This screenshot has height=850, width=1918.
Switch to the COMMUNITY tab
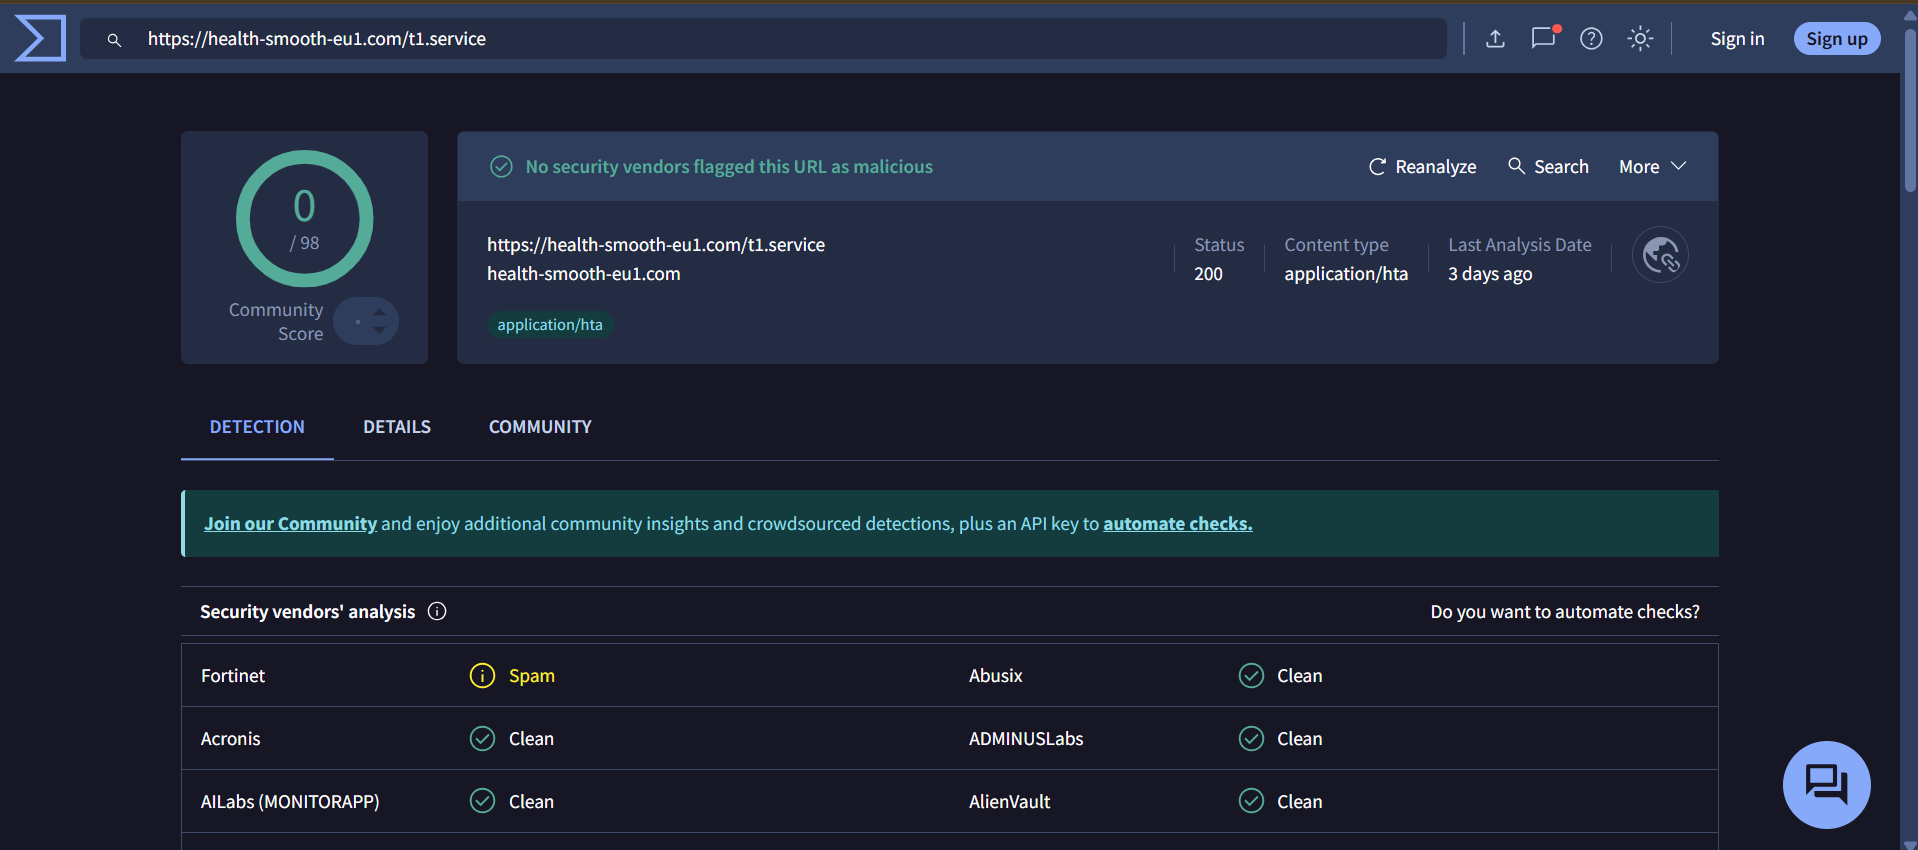point(540,427)
